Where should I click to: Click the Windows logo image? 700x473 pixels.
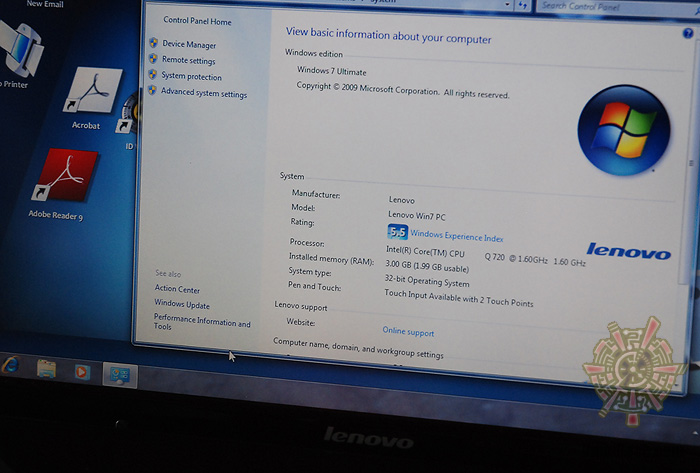[623, 130]
